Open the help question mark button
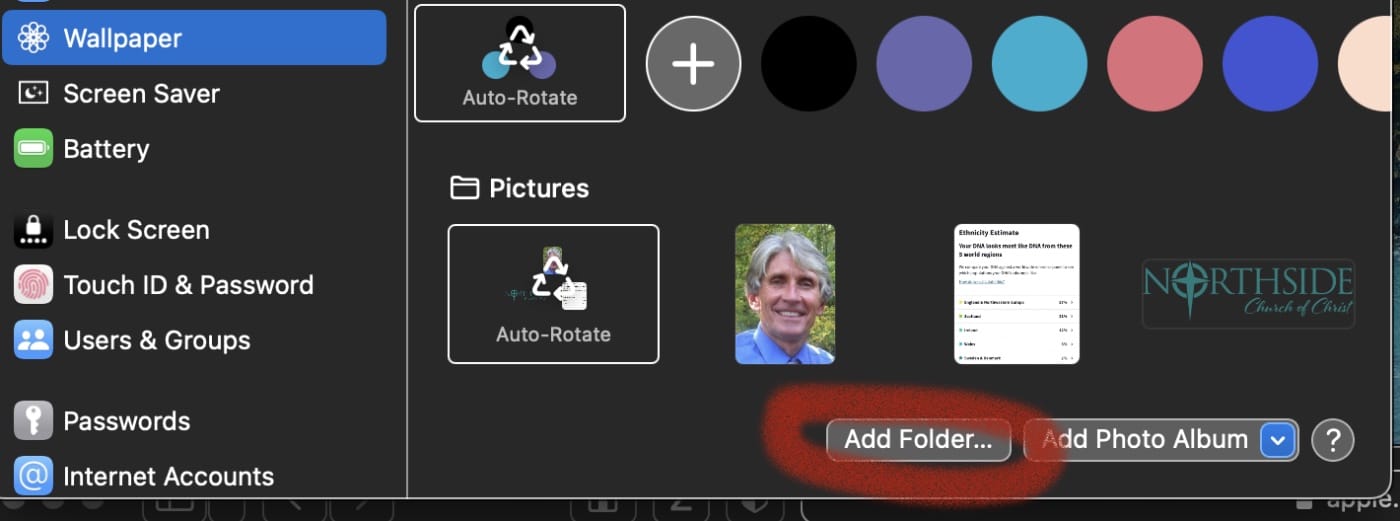 point(1332,440)
